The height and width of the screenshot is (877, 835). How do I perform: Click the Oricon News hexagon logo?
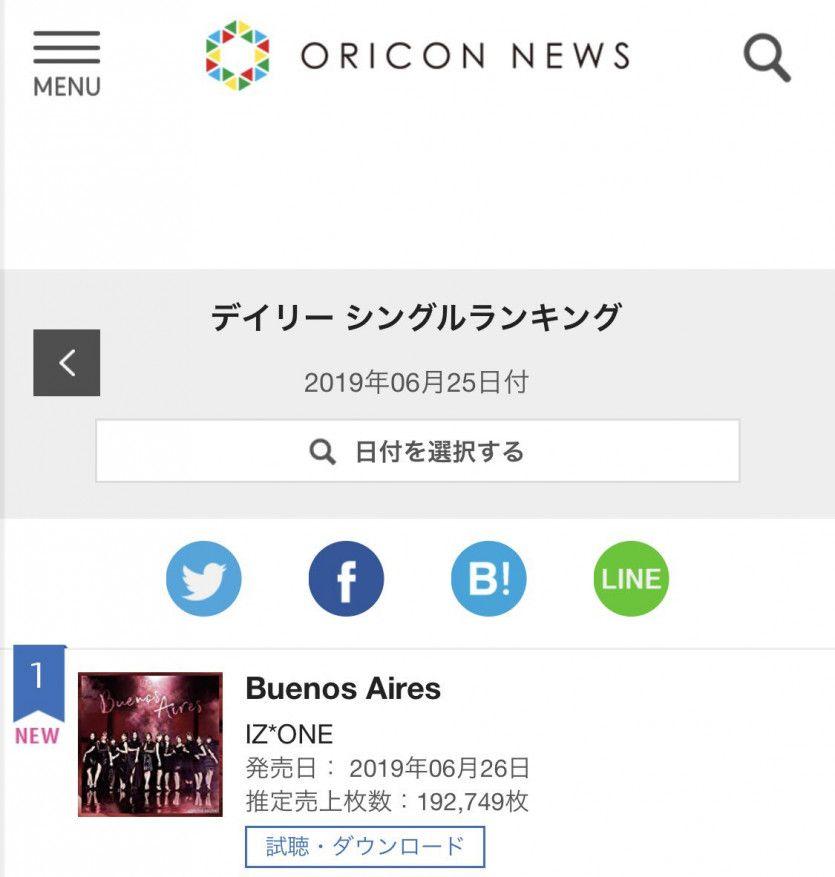pyautogui.click(x=238, y=55)
